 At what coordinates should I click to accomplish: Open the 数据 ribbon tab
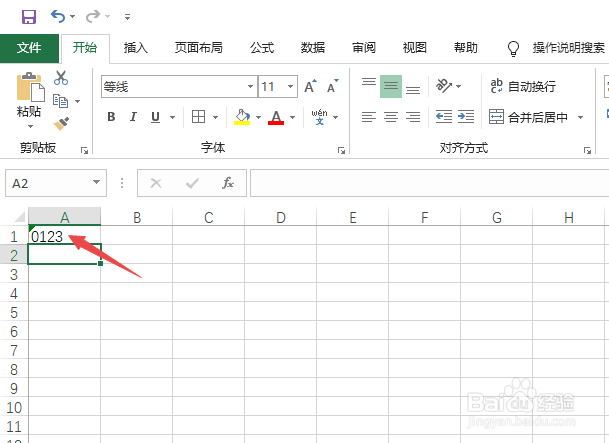(313, 48)
